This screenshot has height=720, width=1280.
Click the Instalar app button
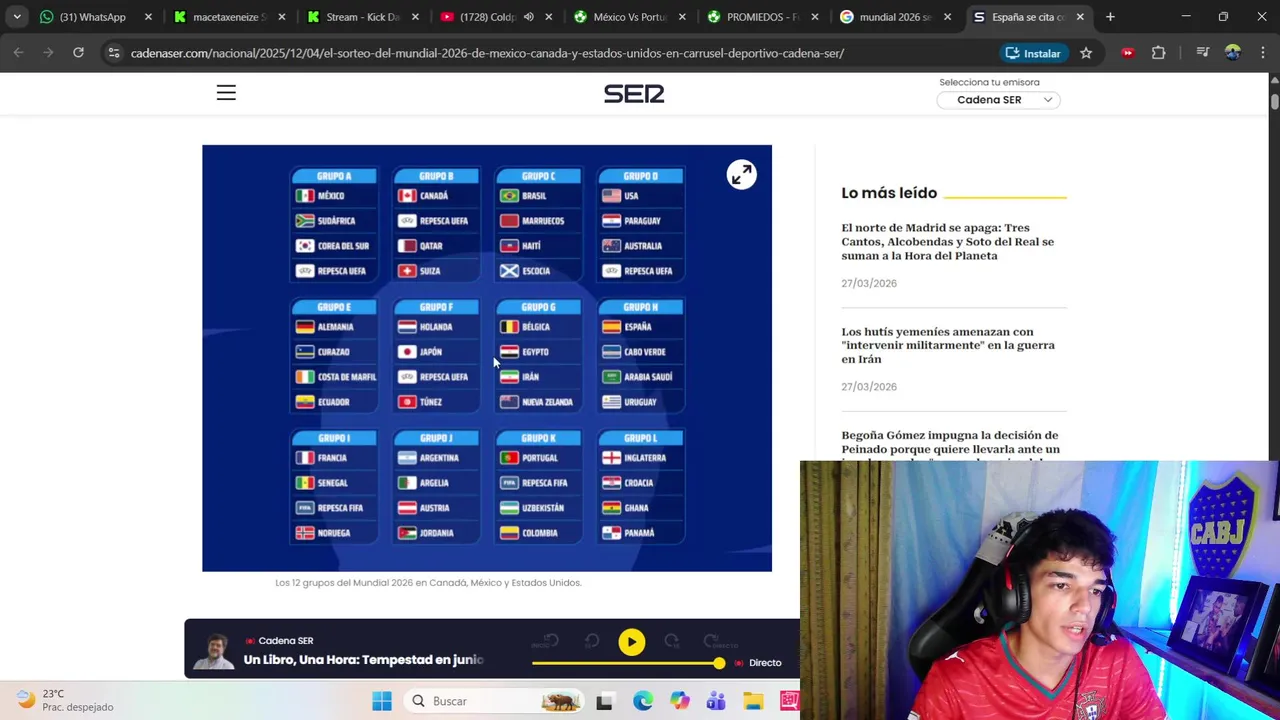(x=1033, y=53)
